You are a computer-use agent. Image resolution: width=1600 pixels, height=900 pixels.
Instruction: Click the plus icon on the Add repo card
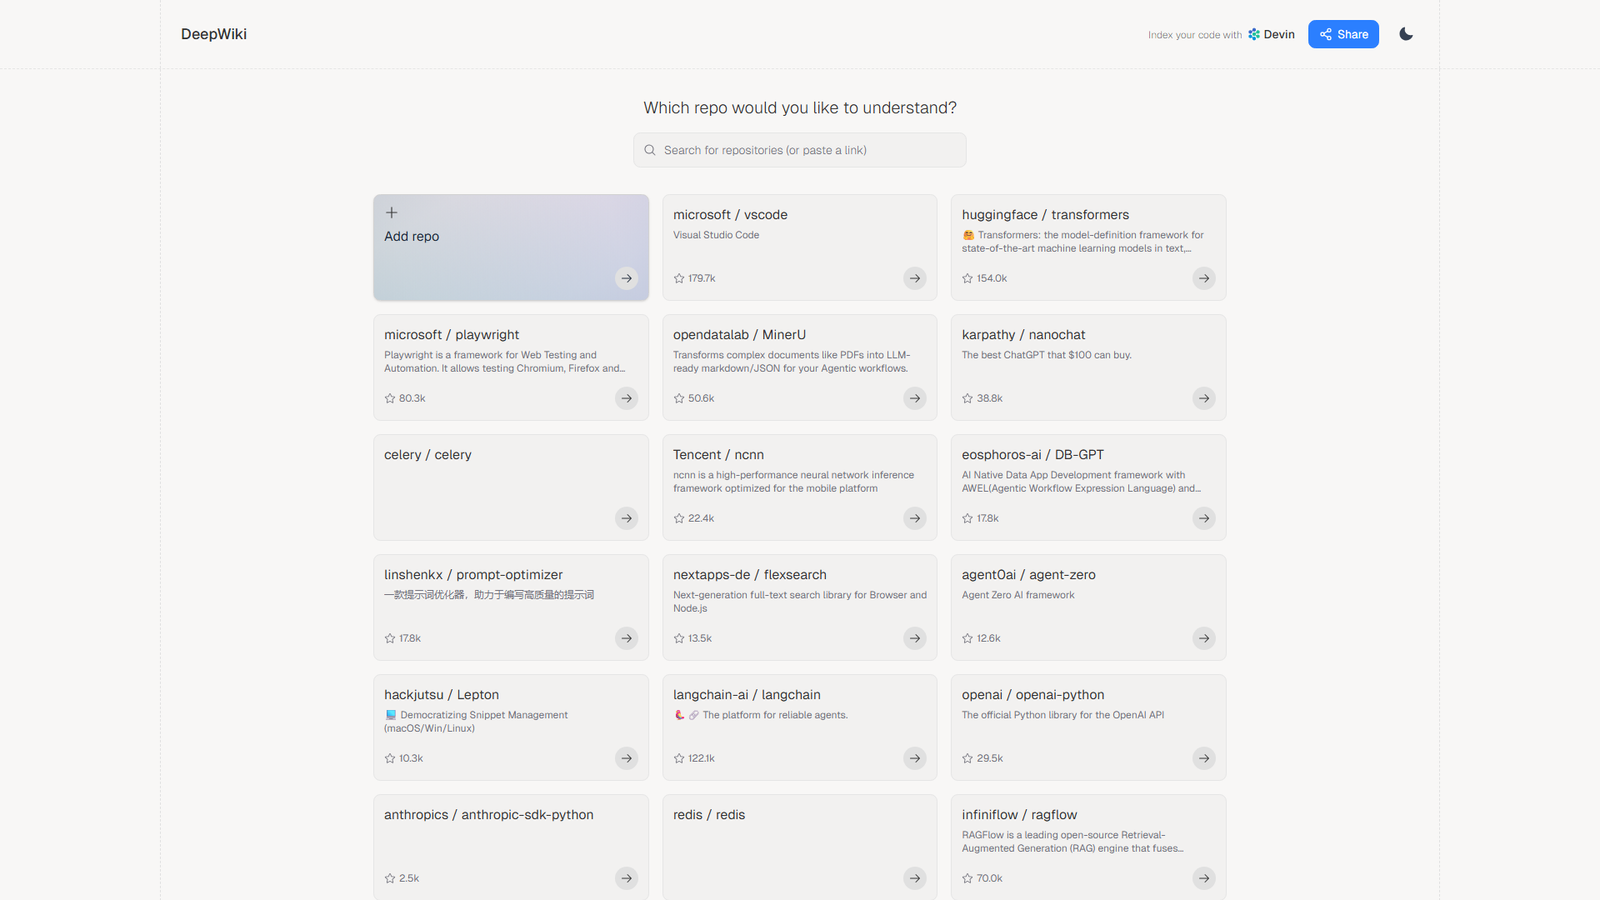391,212
